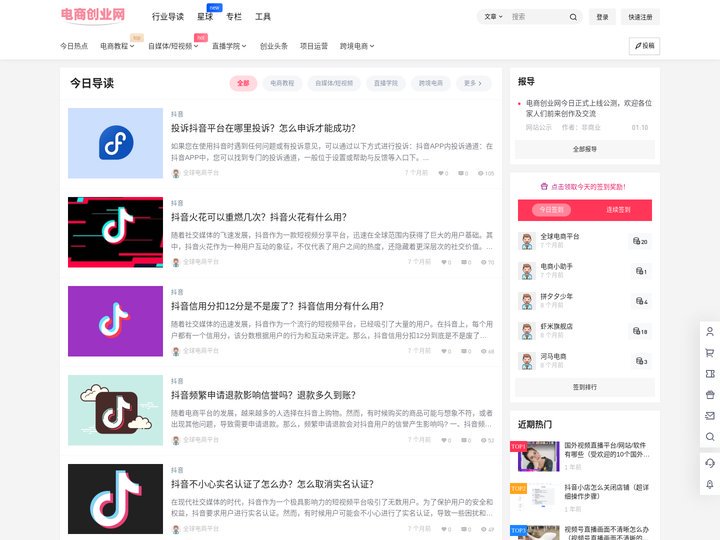
Task: Click the coin icon for 虾米旗舰店 sign-in row
Action: coord(636,331)
